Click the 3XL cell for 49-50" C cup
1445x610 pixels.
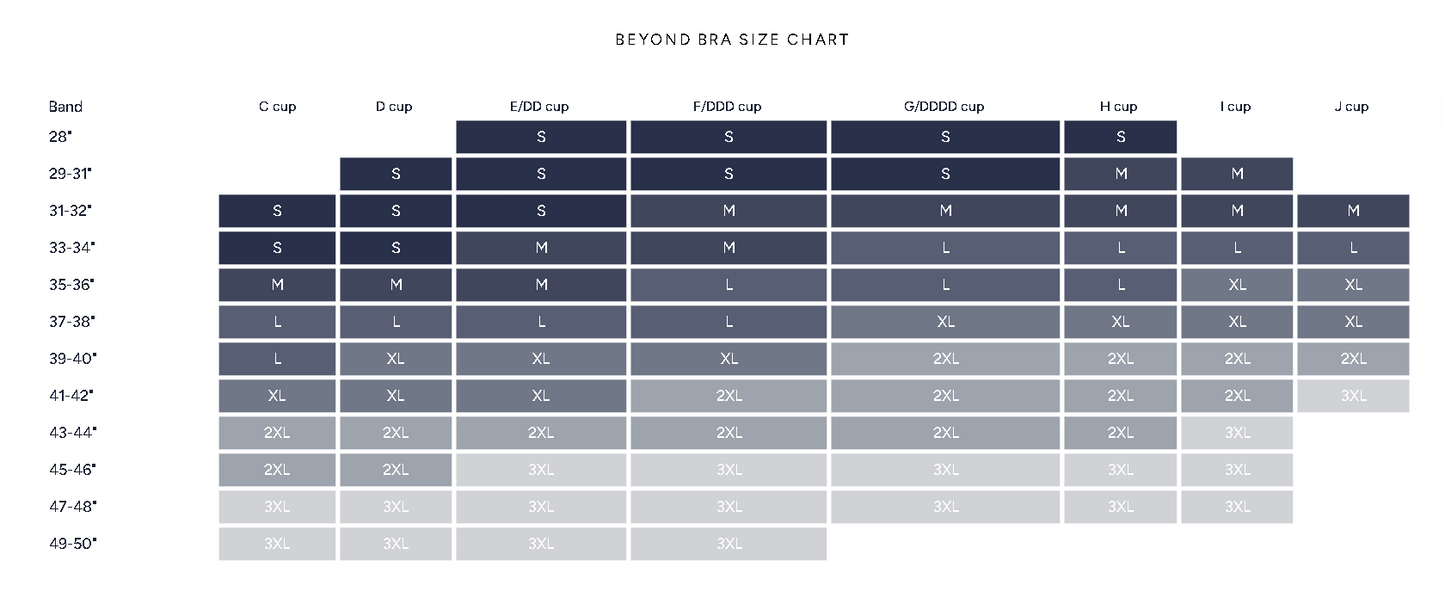(x=277, y=544)
